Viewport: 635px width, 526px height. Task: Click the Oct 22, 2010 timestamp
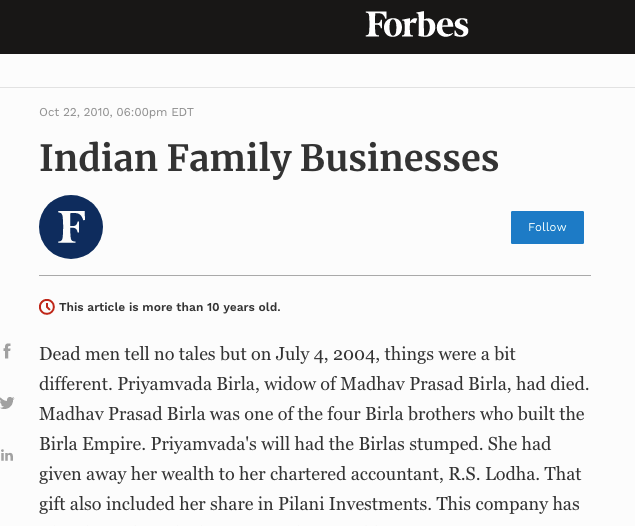tap(116, 112)
